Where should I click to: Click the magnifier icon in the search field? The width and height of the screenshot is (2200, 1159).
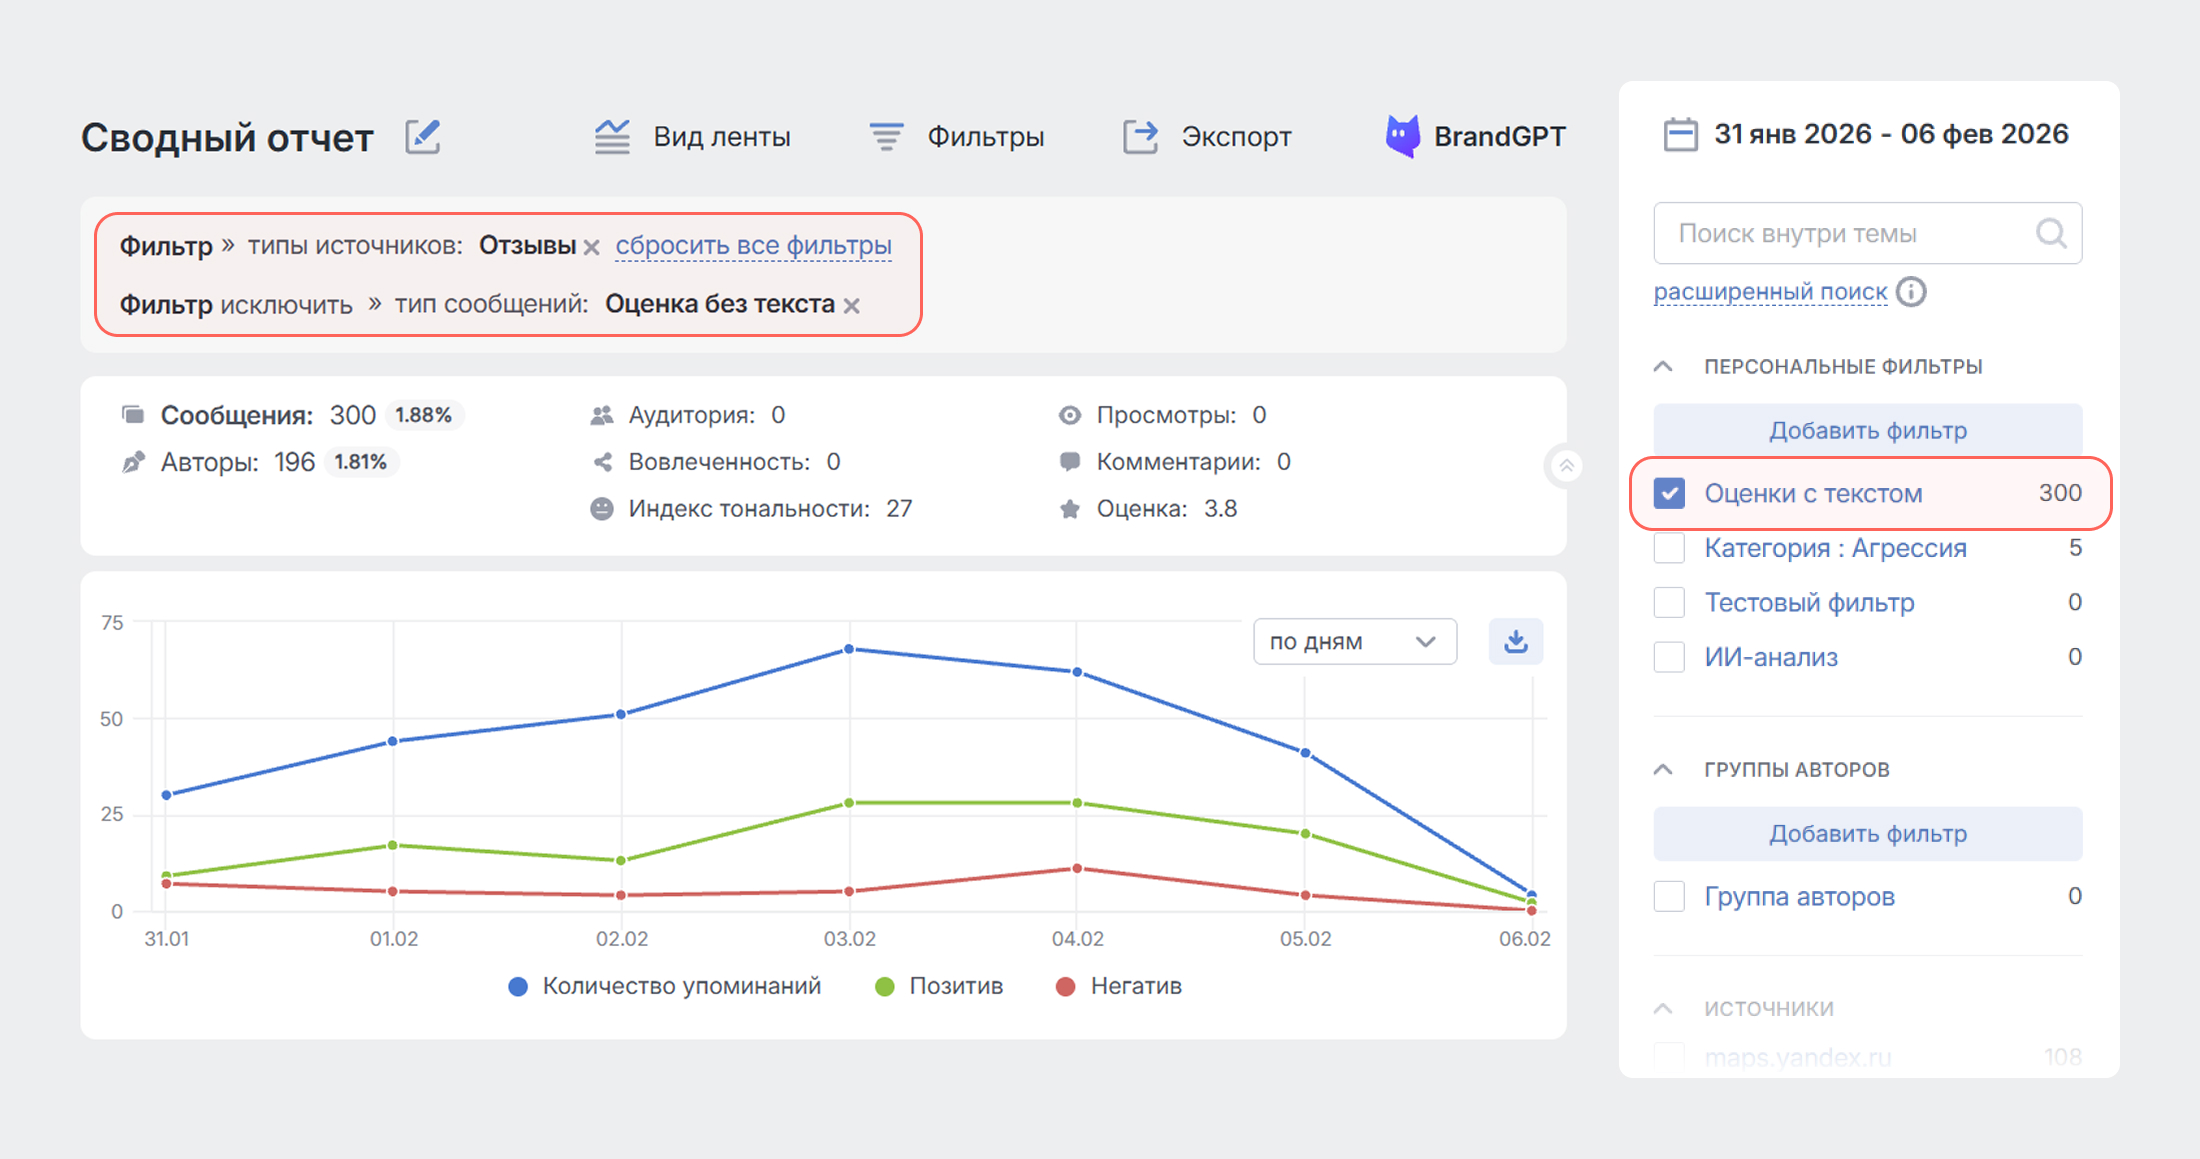[2050, 233]
